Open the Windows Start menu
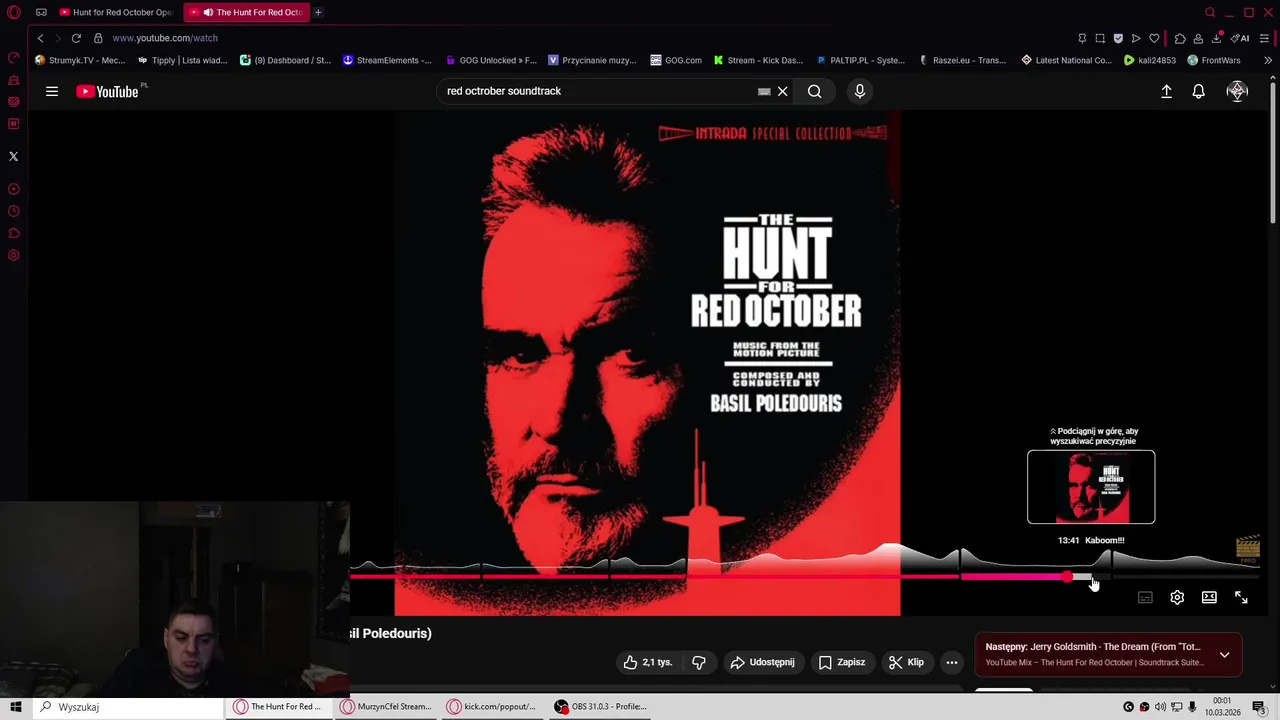The width and height of the screenshot is (1280, 720). pos(15,707)
